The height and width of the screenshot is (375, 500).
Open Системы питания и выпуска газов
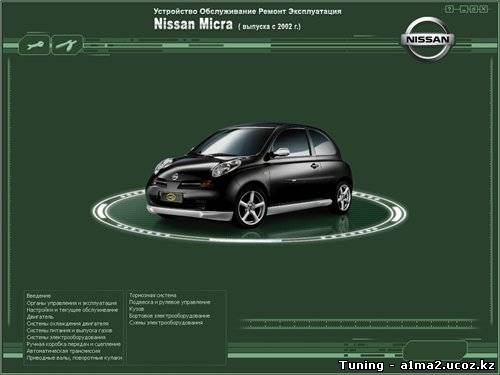pos(69,330)
